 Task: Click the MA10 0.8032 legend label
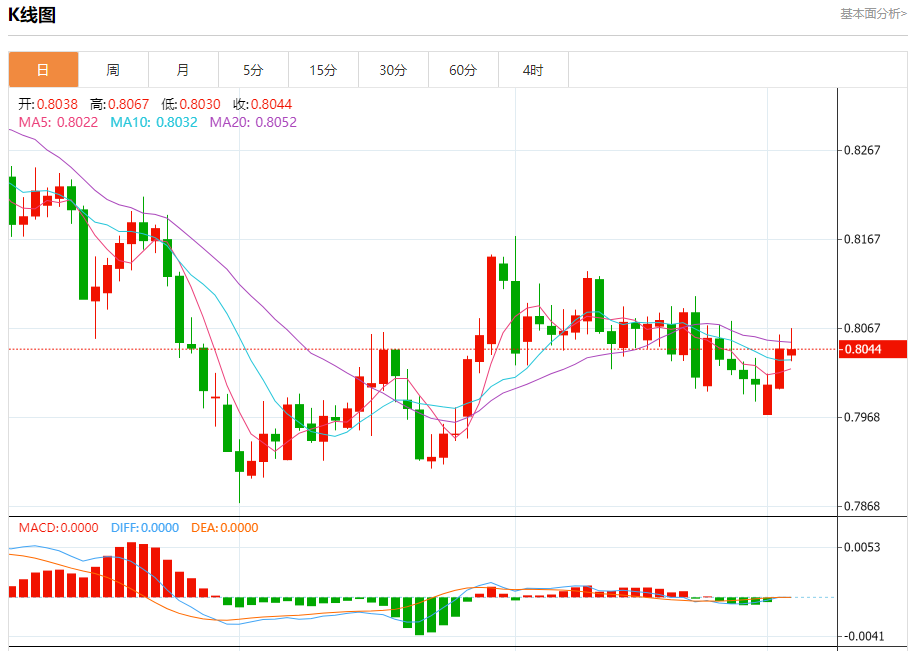coord(154,122)
